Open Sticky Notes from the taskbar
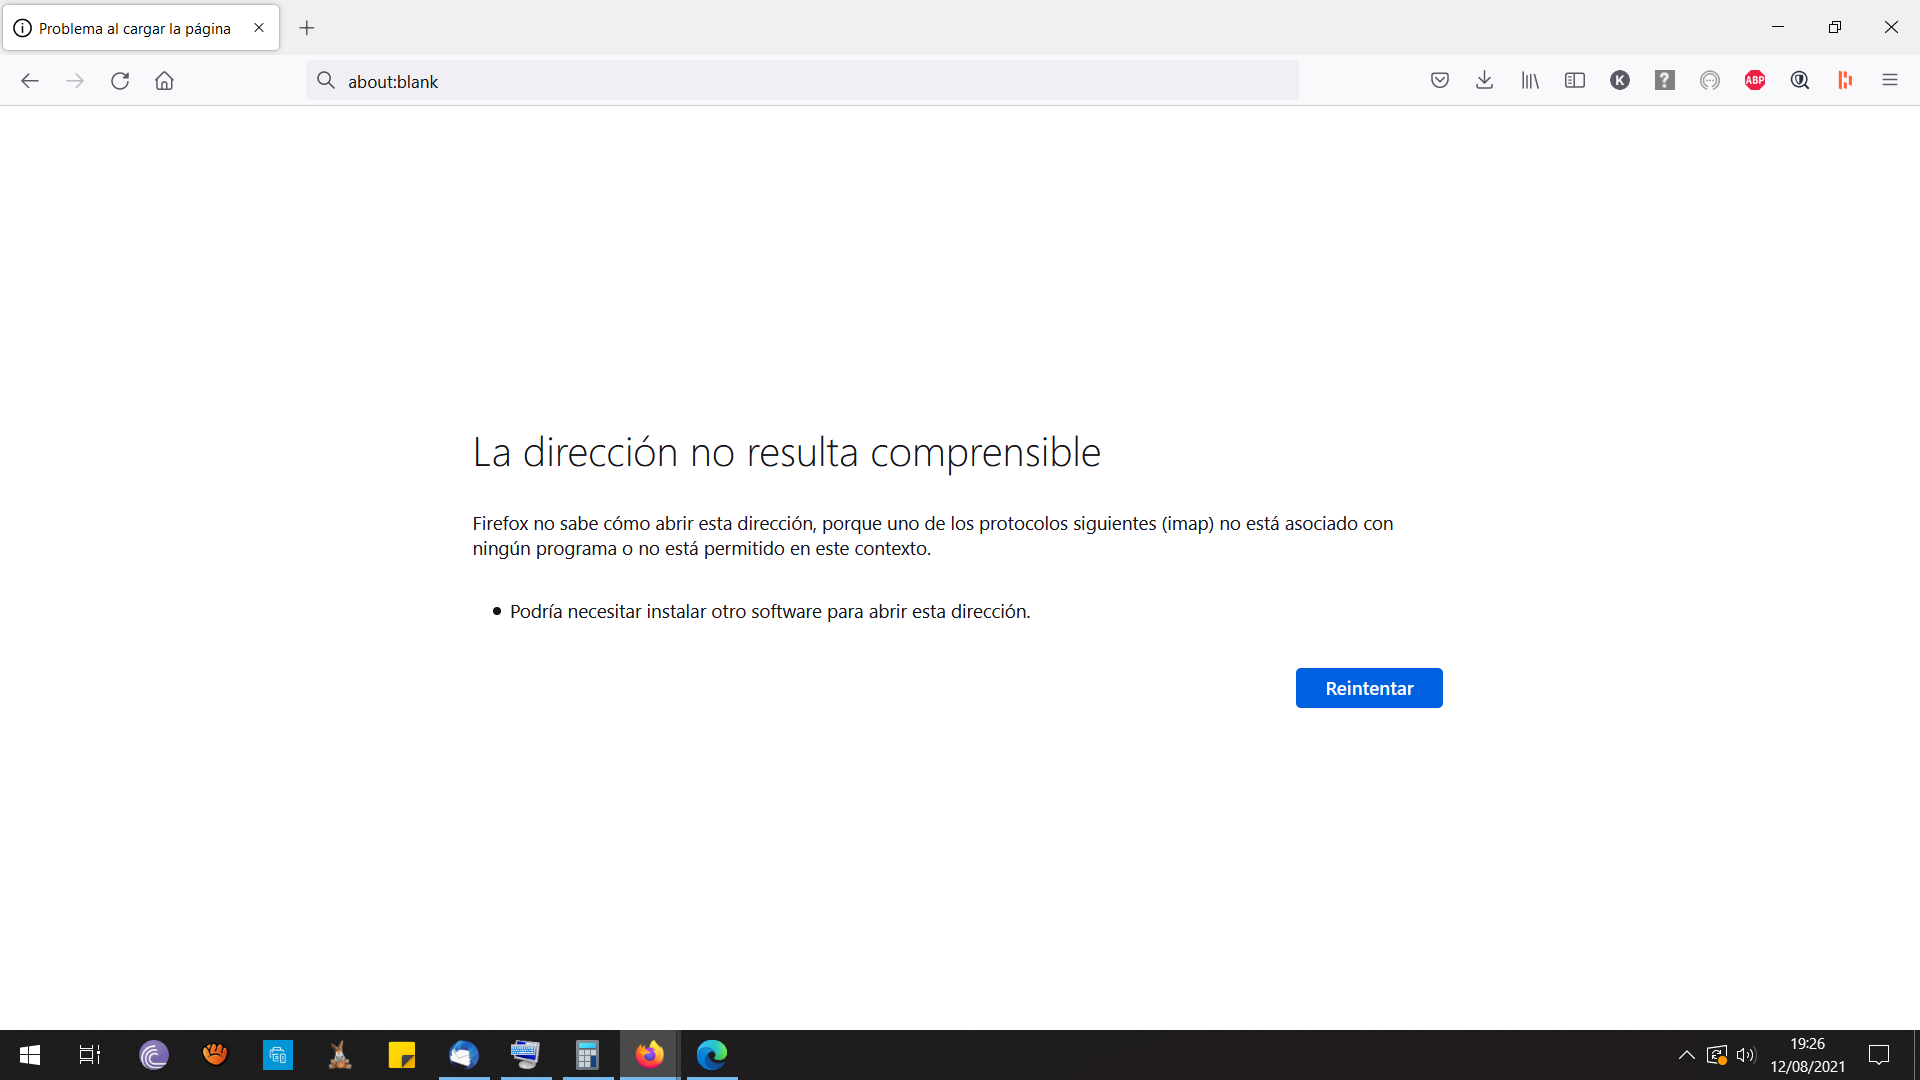 click(402, 1055)
